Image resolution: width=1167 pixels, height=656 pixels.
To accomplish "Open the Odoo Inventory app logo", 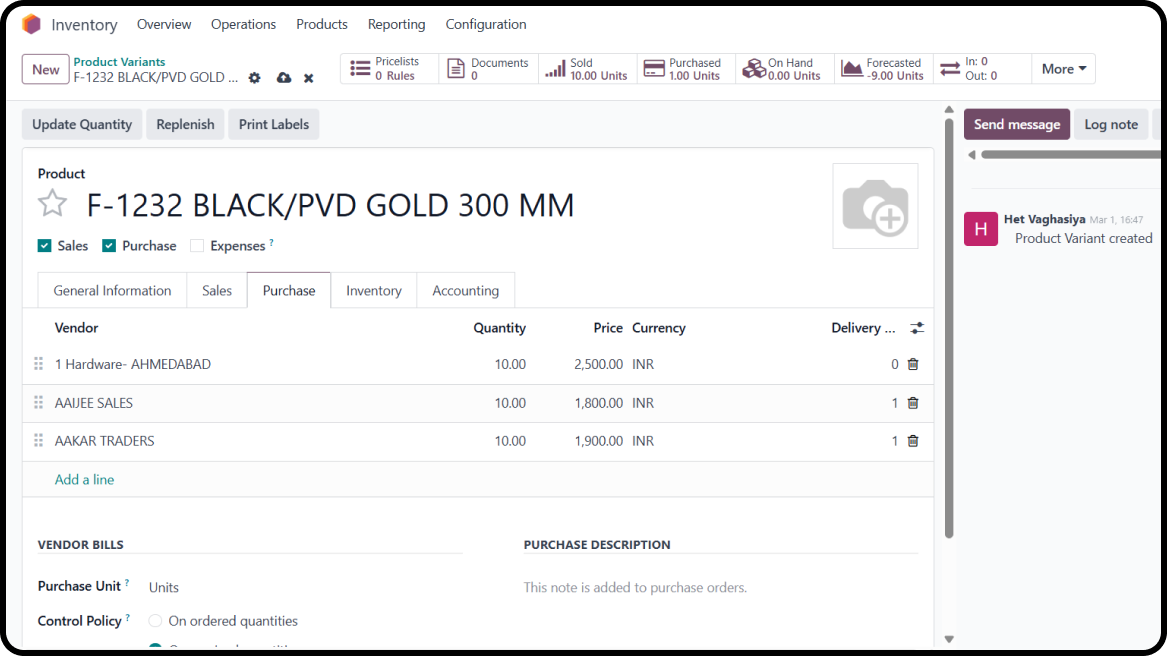I will [31, 24].
